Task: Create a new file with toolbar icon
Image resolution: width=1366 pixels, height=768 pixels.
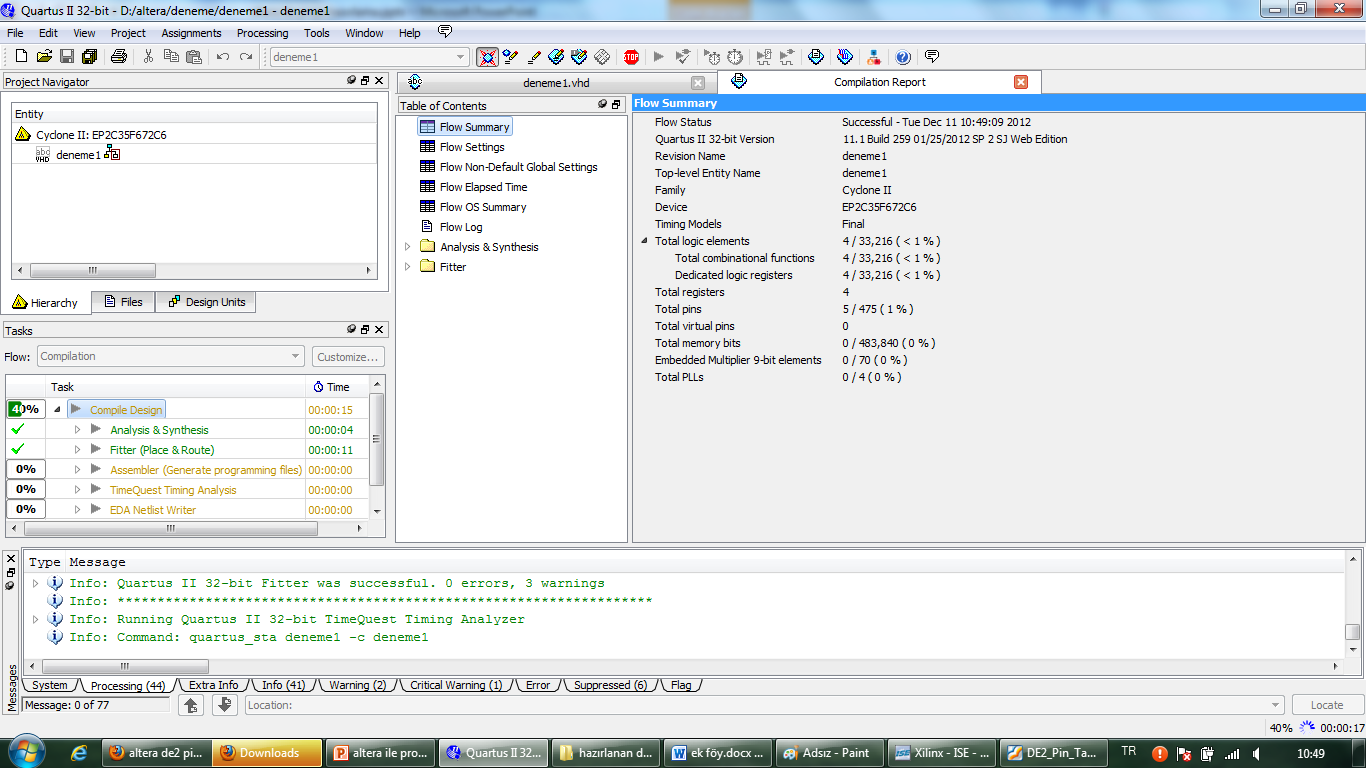Action: pyautogui.click(x=21, y=57)
